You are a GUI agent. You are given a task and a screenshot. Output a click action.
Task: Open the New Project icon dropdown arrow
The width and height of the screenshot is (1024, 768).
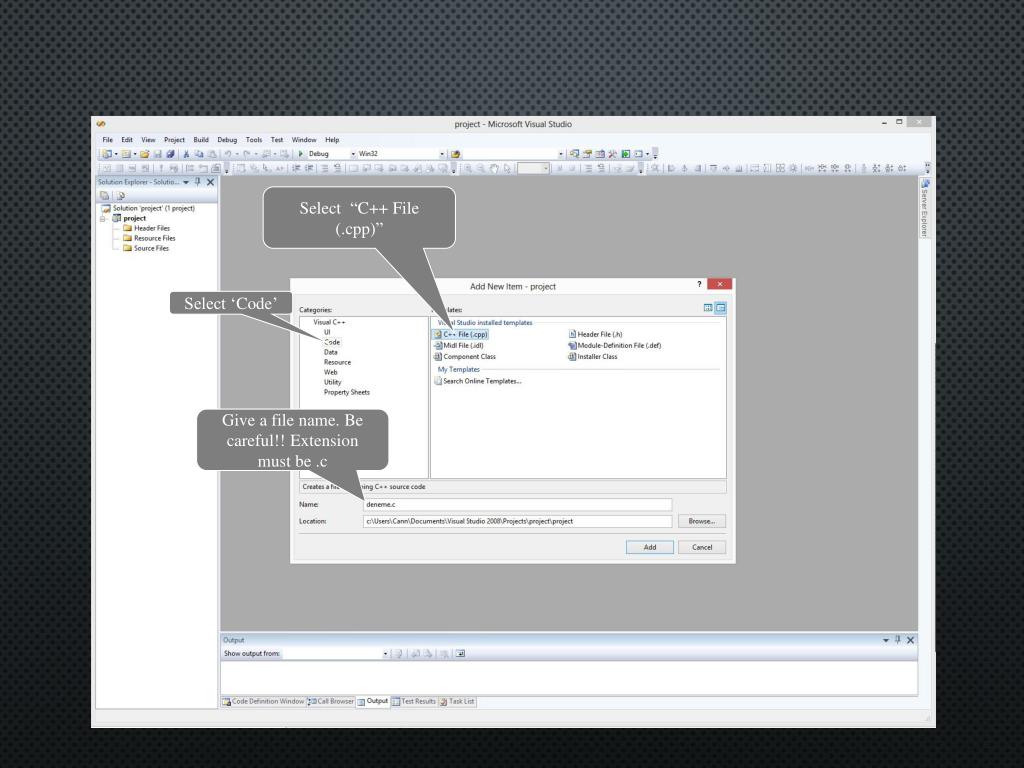point(116,154)
